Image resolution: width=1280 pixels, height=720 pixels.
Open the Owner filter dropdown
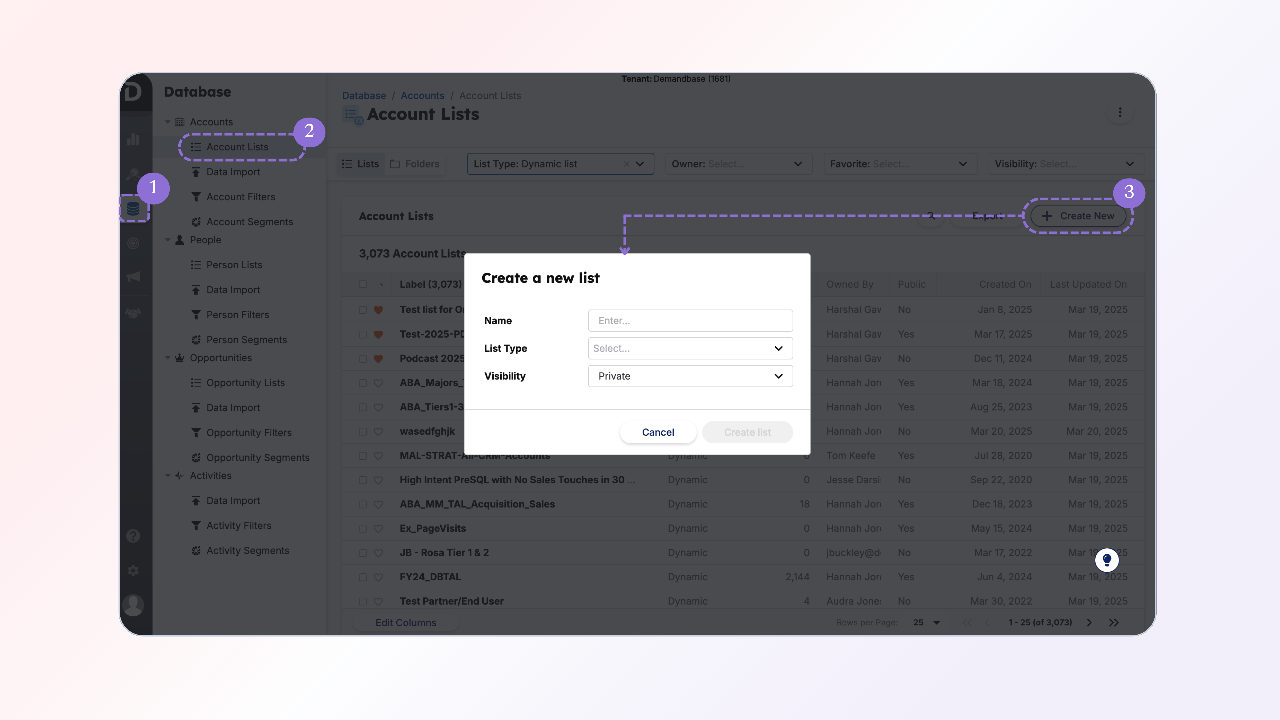point(738,163)
